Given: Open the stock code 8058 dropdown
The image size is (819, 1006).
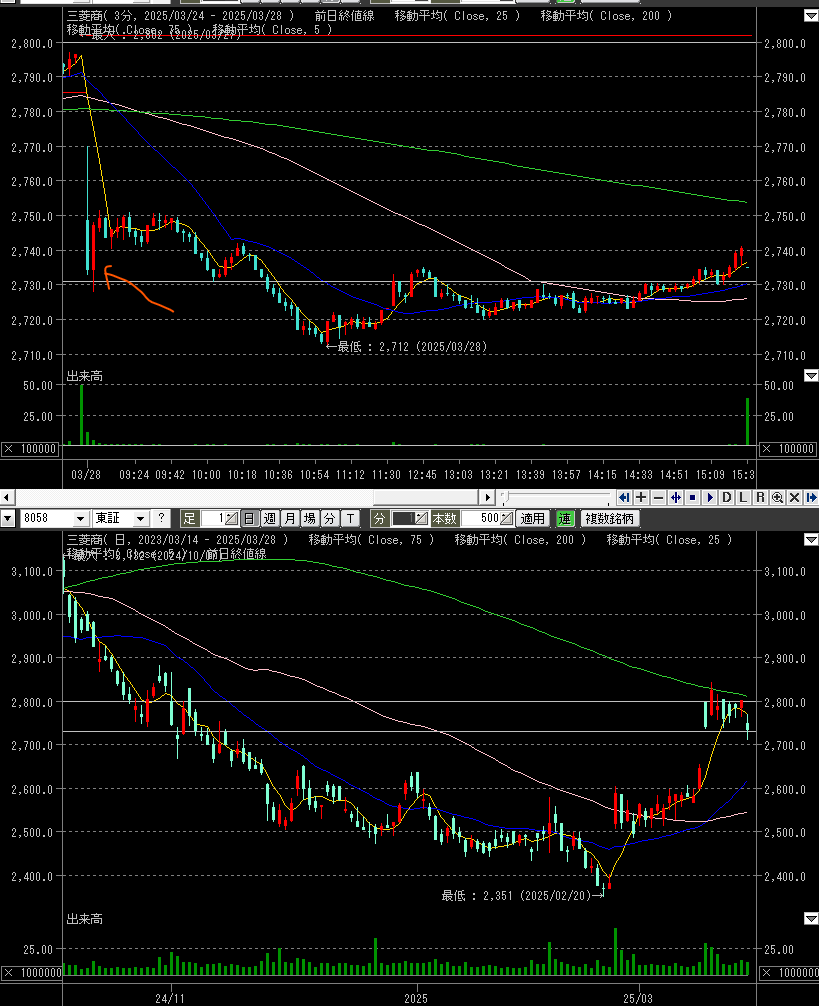Looking at the screenshot, I should 81,518.
